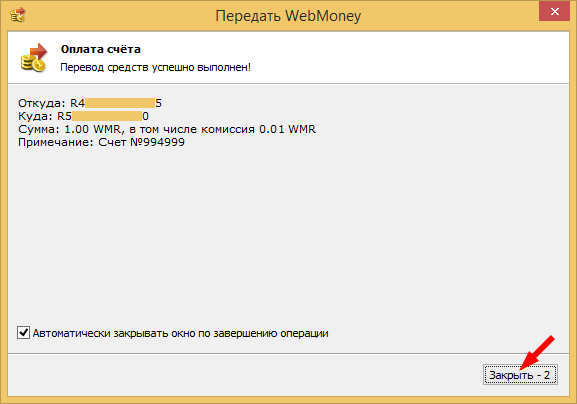Select the Оплата счёта heading

coord(100,49)
